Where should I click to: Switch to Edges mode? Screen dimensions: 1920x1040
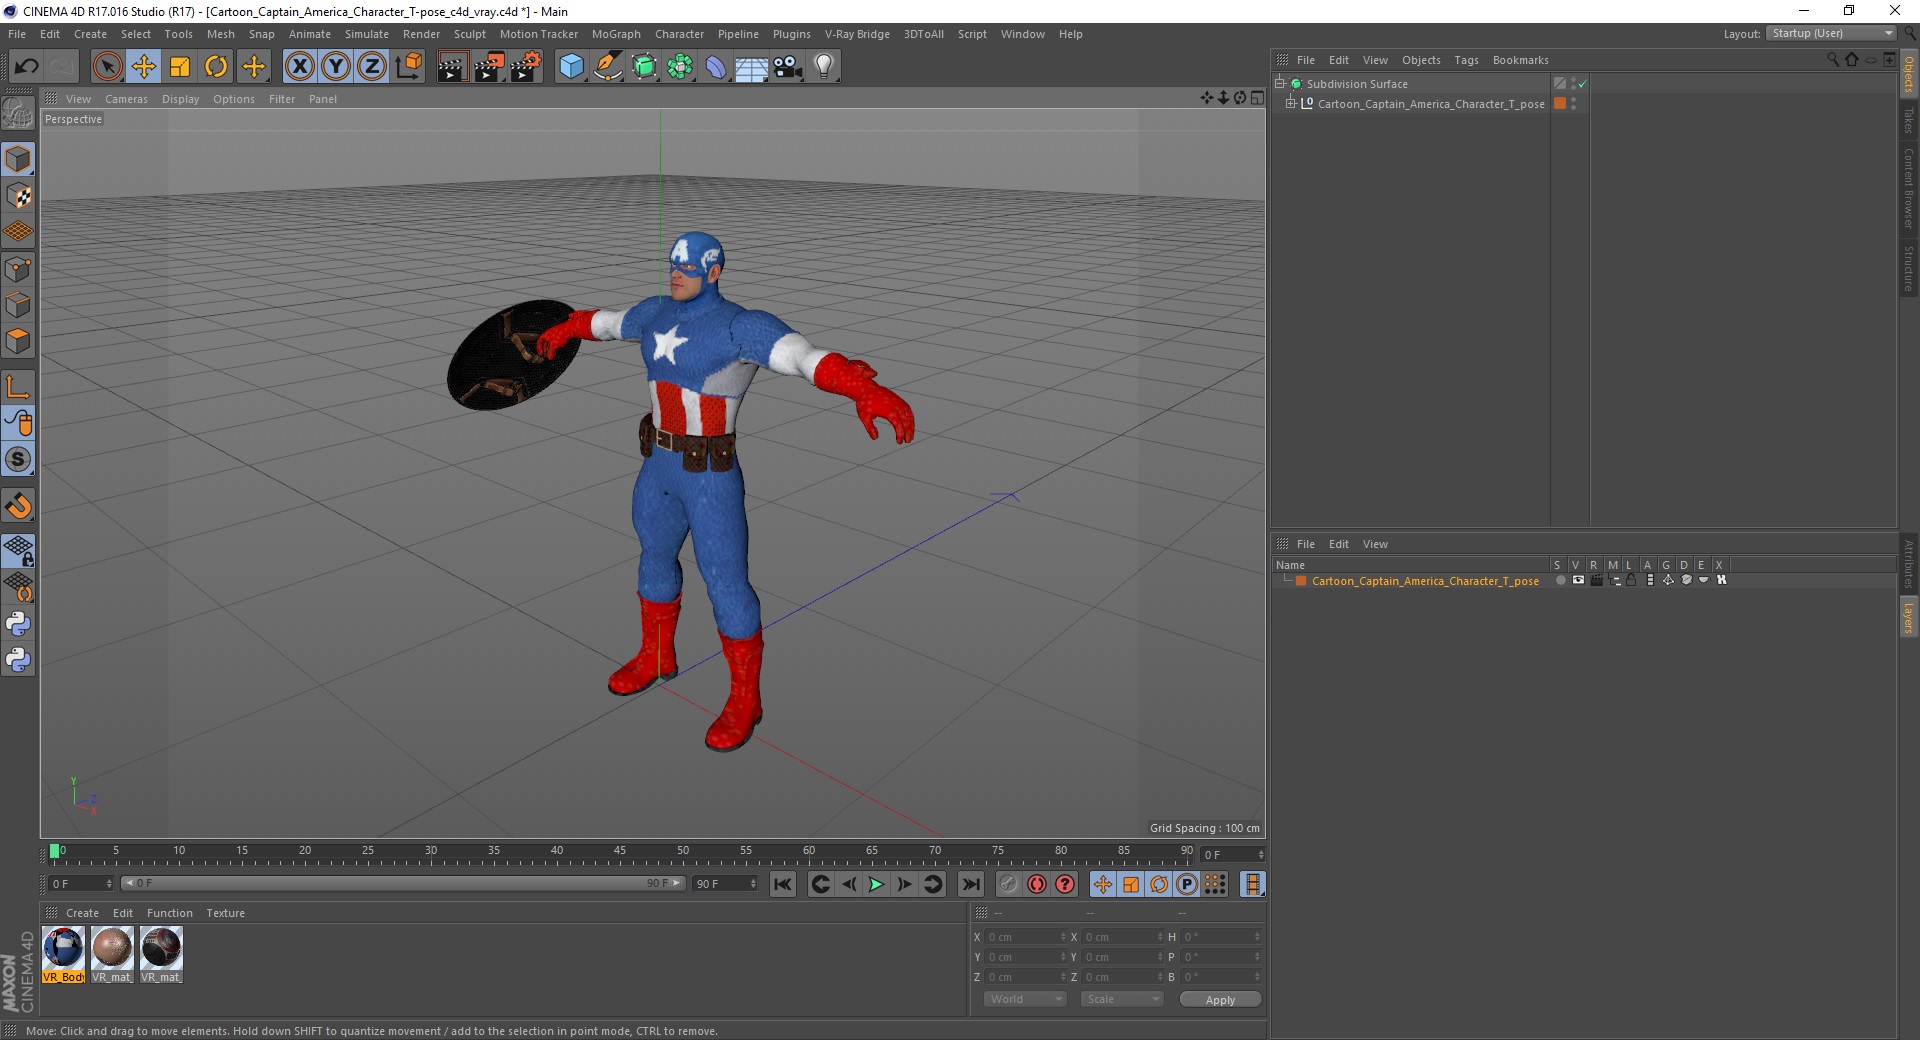click(18, 305)
